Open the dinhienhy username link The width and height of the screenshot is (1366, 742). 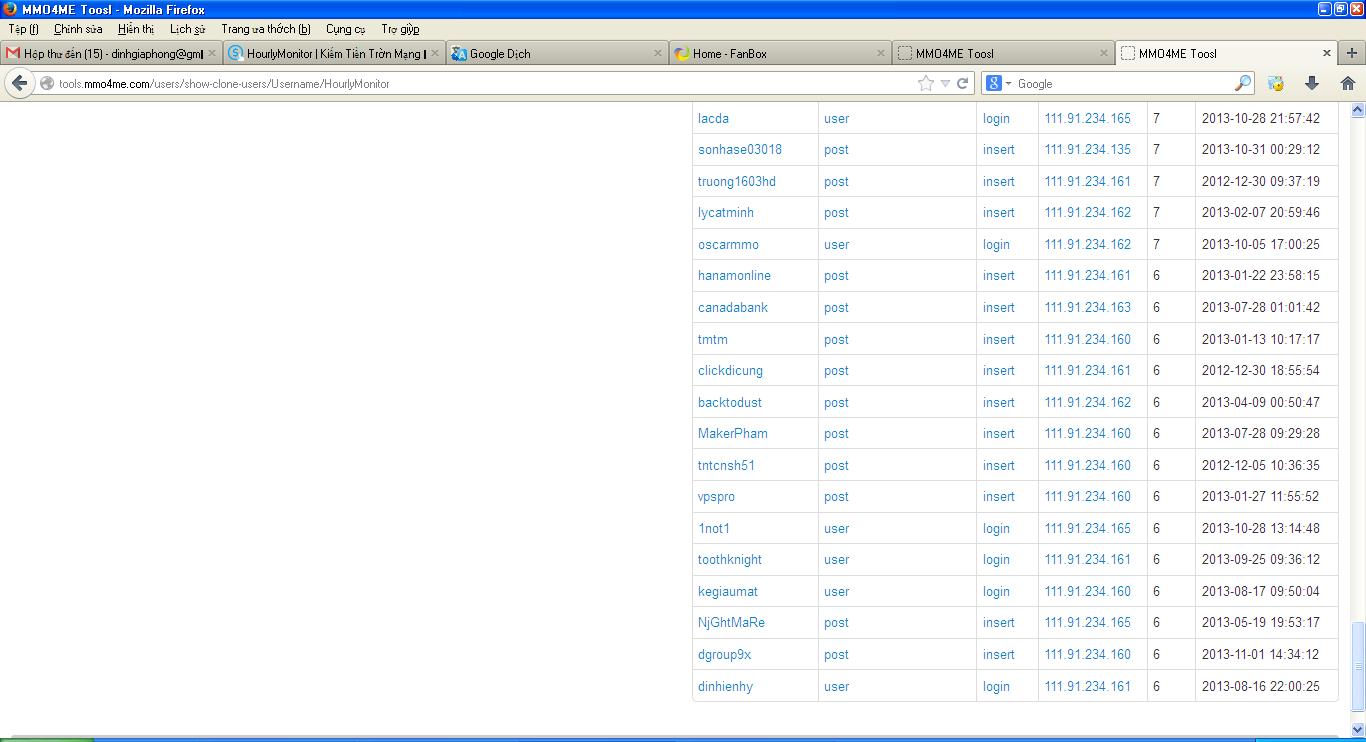click(725, 686)
